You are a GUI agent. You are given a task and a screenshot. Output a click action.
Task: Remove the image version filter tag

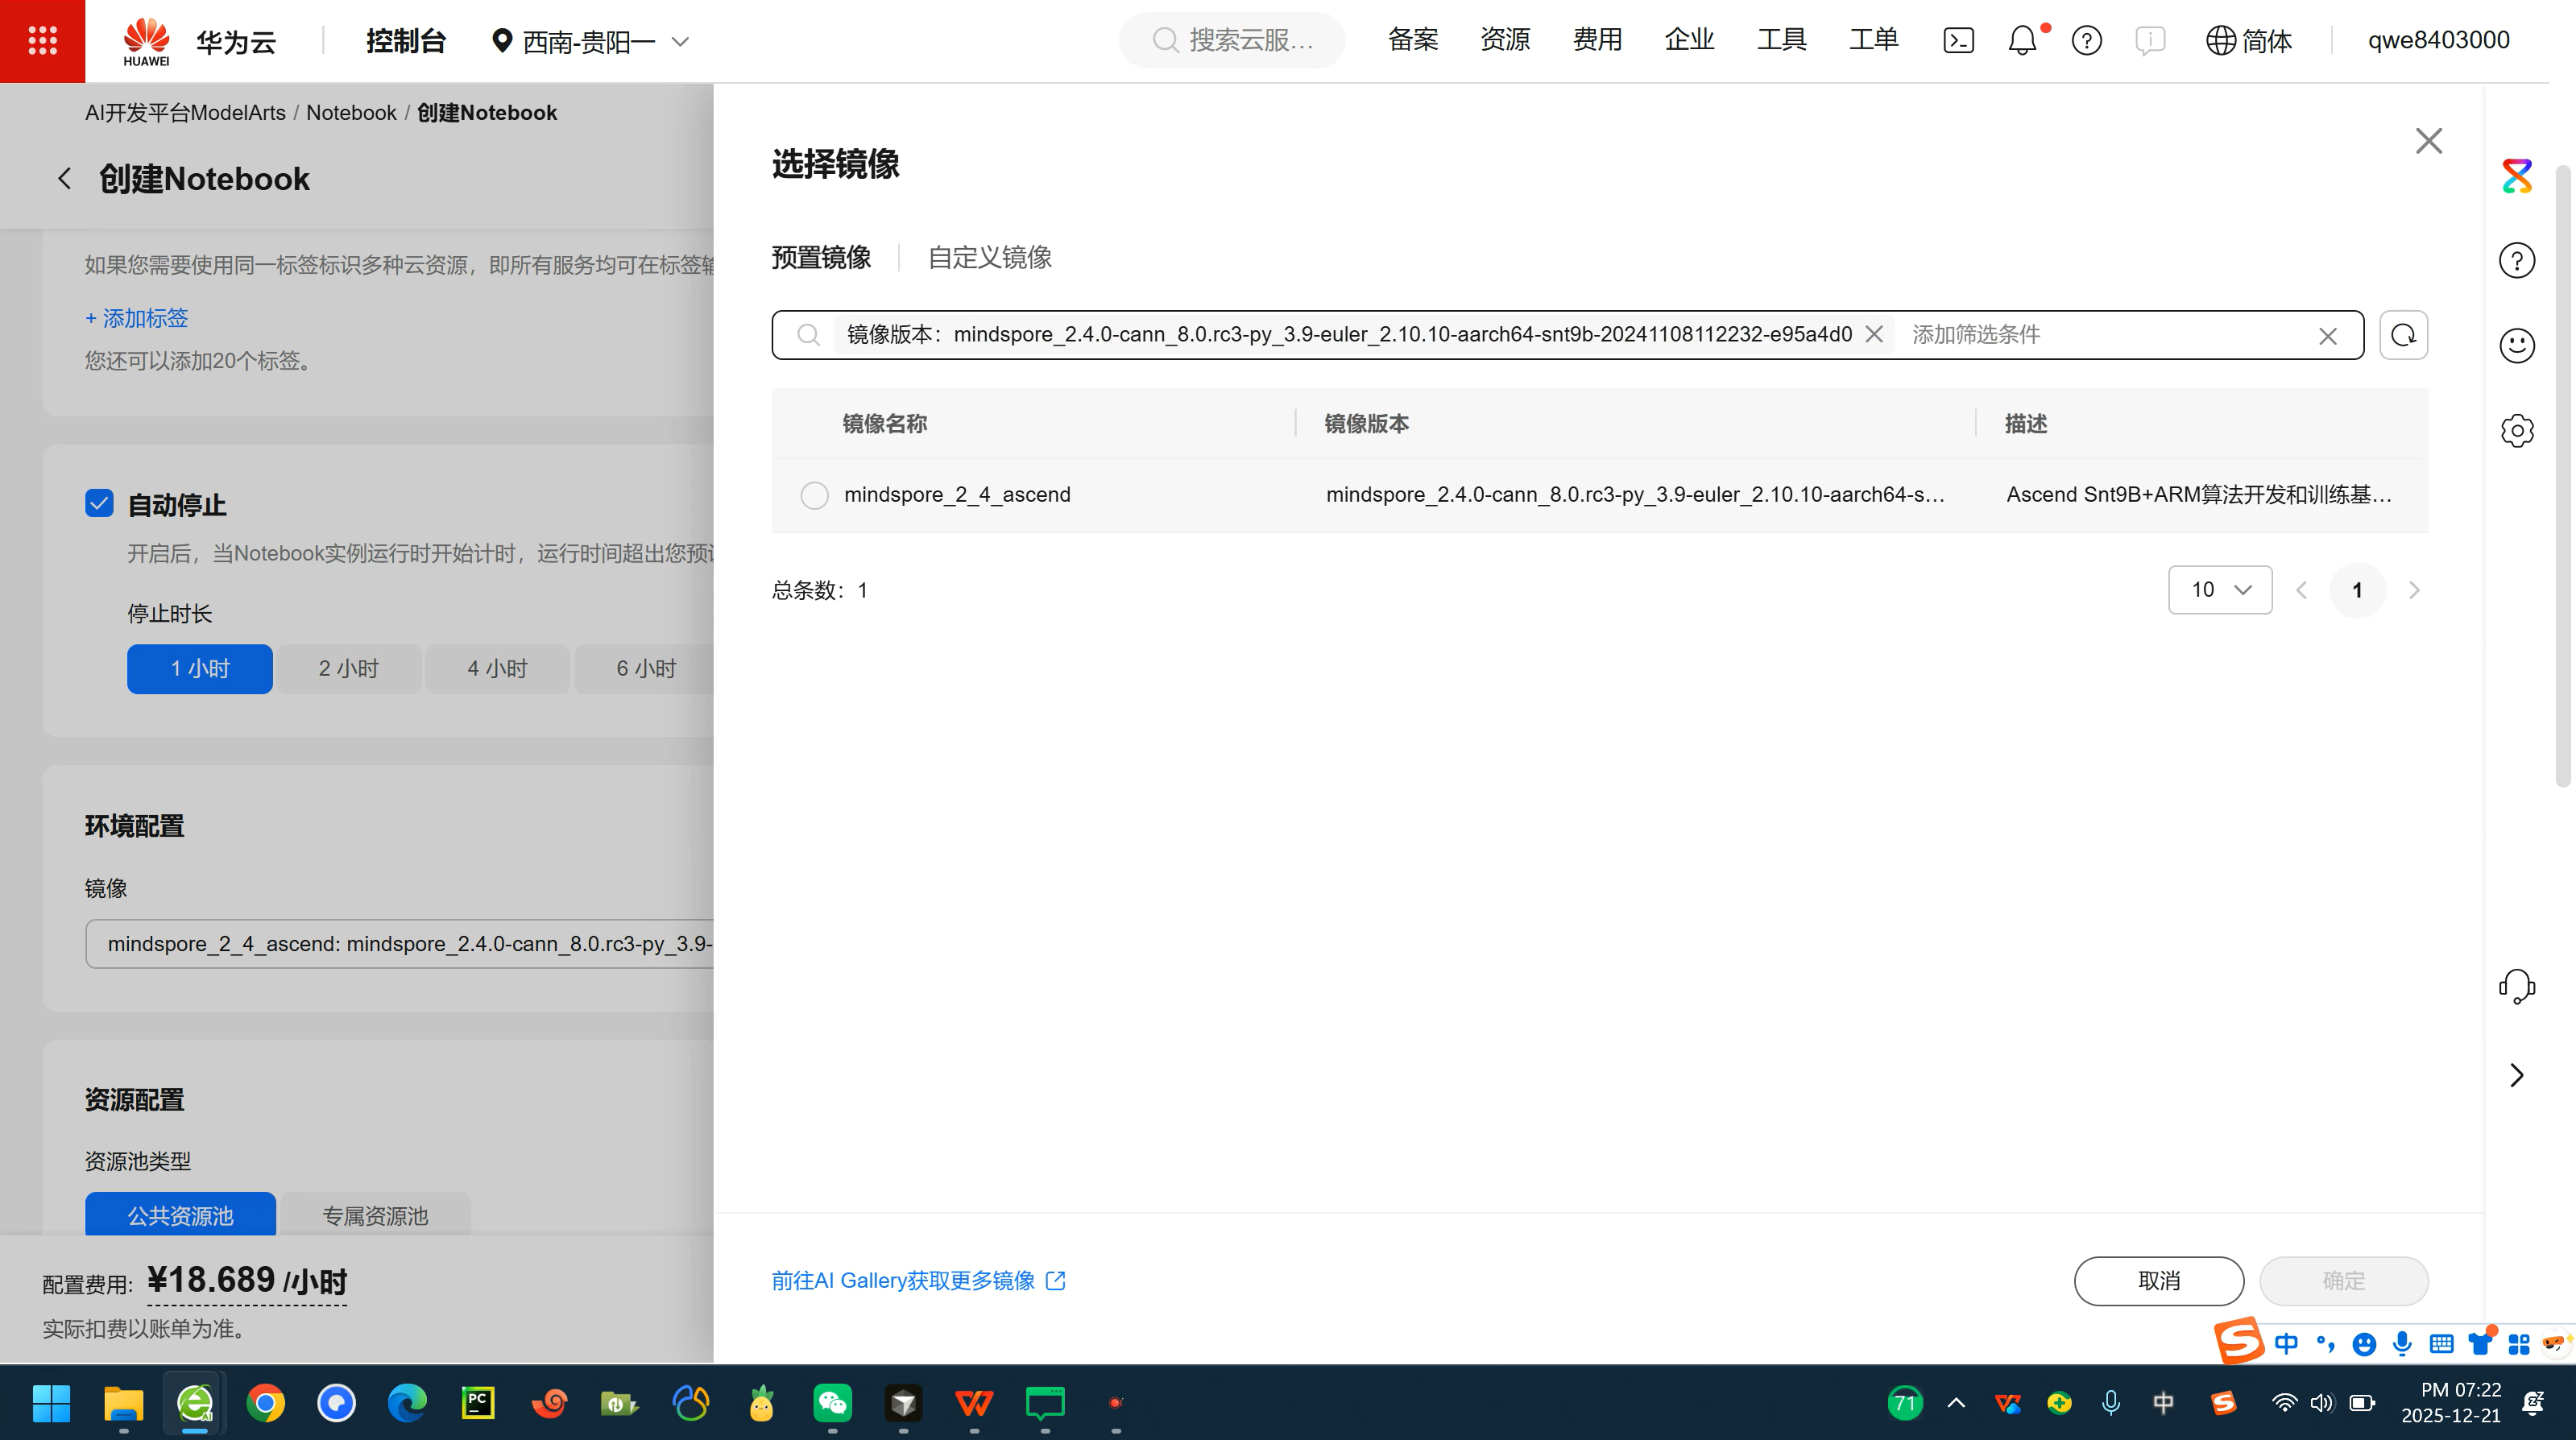(1874, 335)
